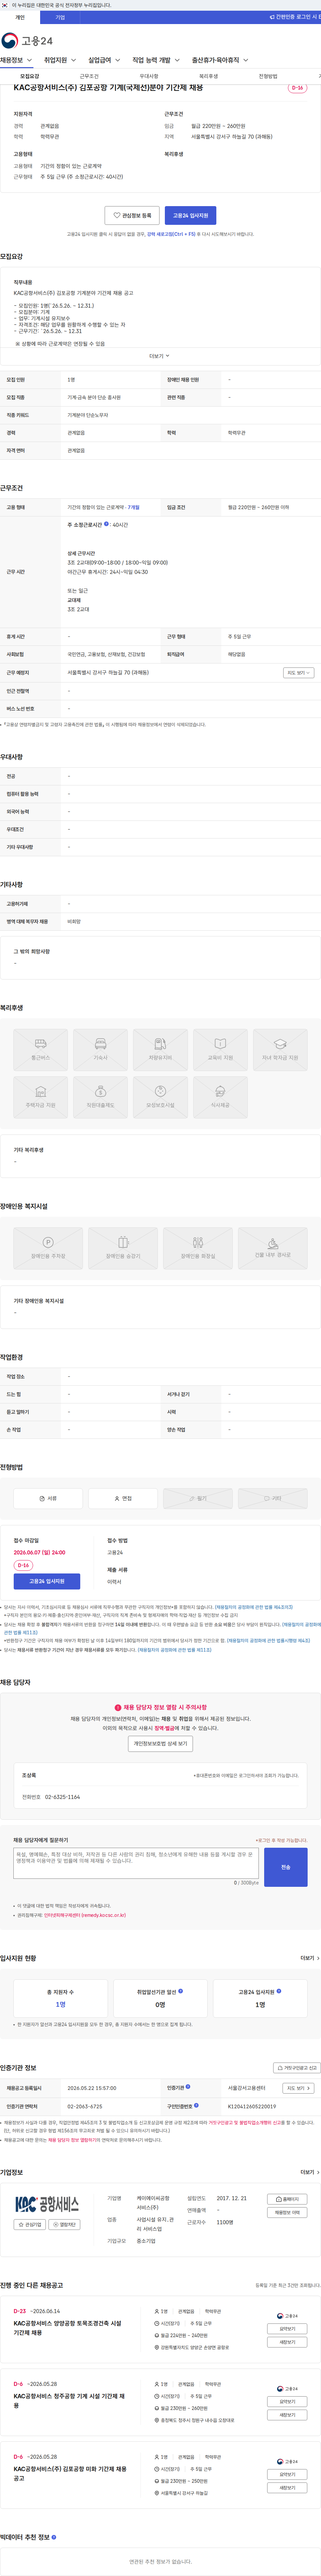Image resolution: width=321 pixels, height=2576 pixels.
Task: Click the 서류 selection step box
Action: pyautogui.click(x=48, y=1498)
